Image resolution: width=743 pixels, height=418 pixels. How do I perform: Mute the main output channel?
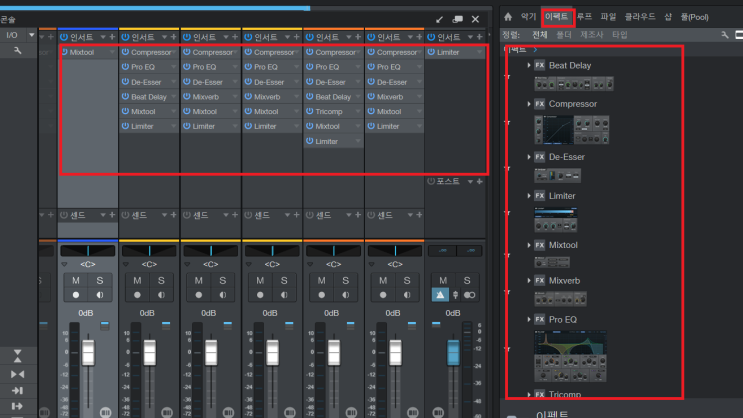point(443,281)
